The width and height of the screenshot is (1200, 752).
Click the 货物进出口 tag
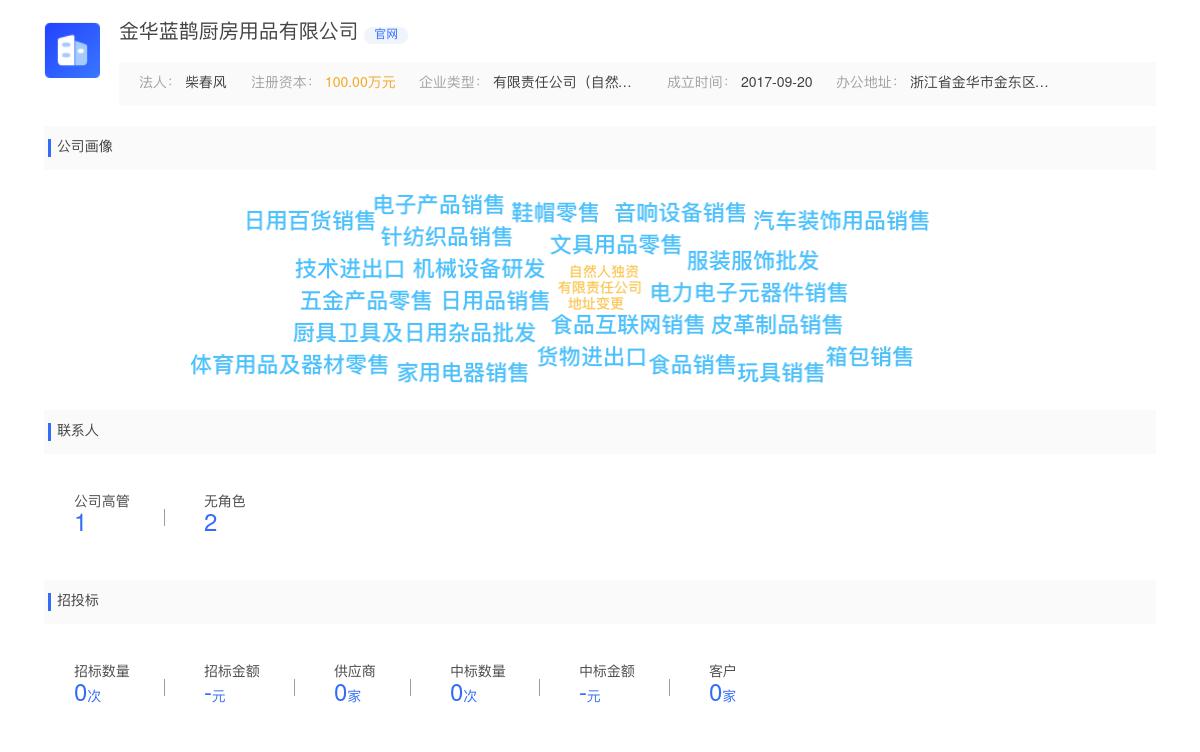(x=592, y=357)
